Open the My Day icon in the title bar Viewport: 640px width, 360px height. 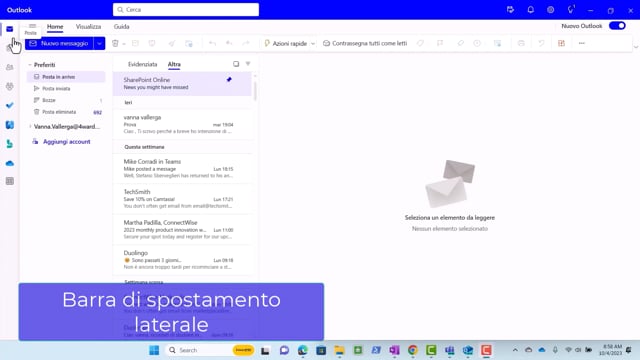tap(510, 10)
